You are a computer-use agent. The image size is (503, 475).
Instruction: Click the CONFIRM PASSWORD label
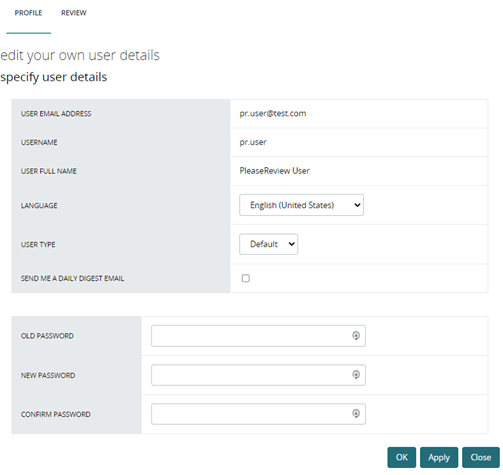point(56,414)
